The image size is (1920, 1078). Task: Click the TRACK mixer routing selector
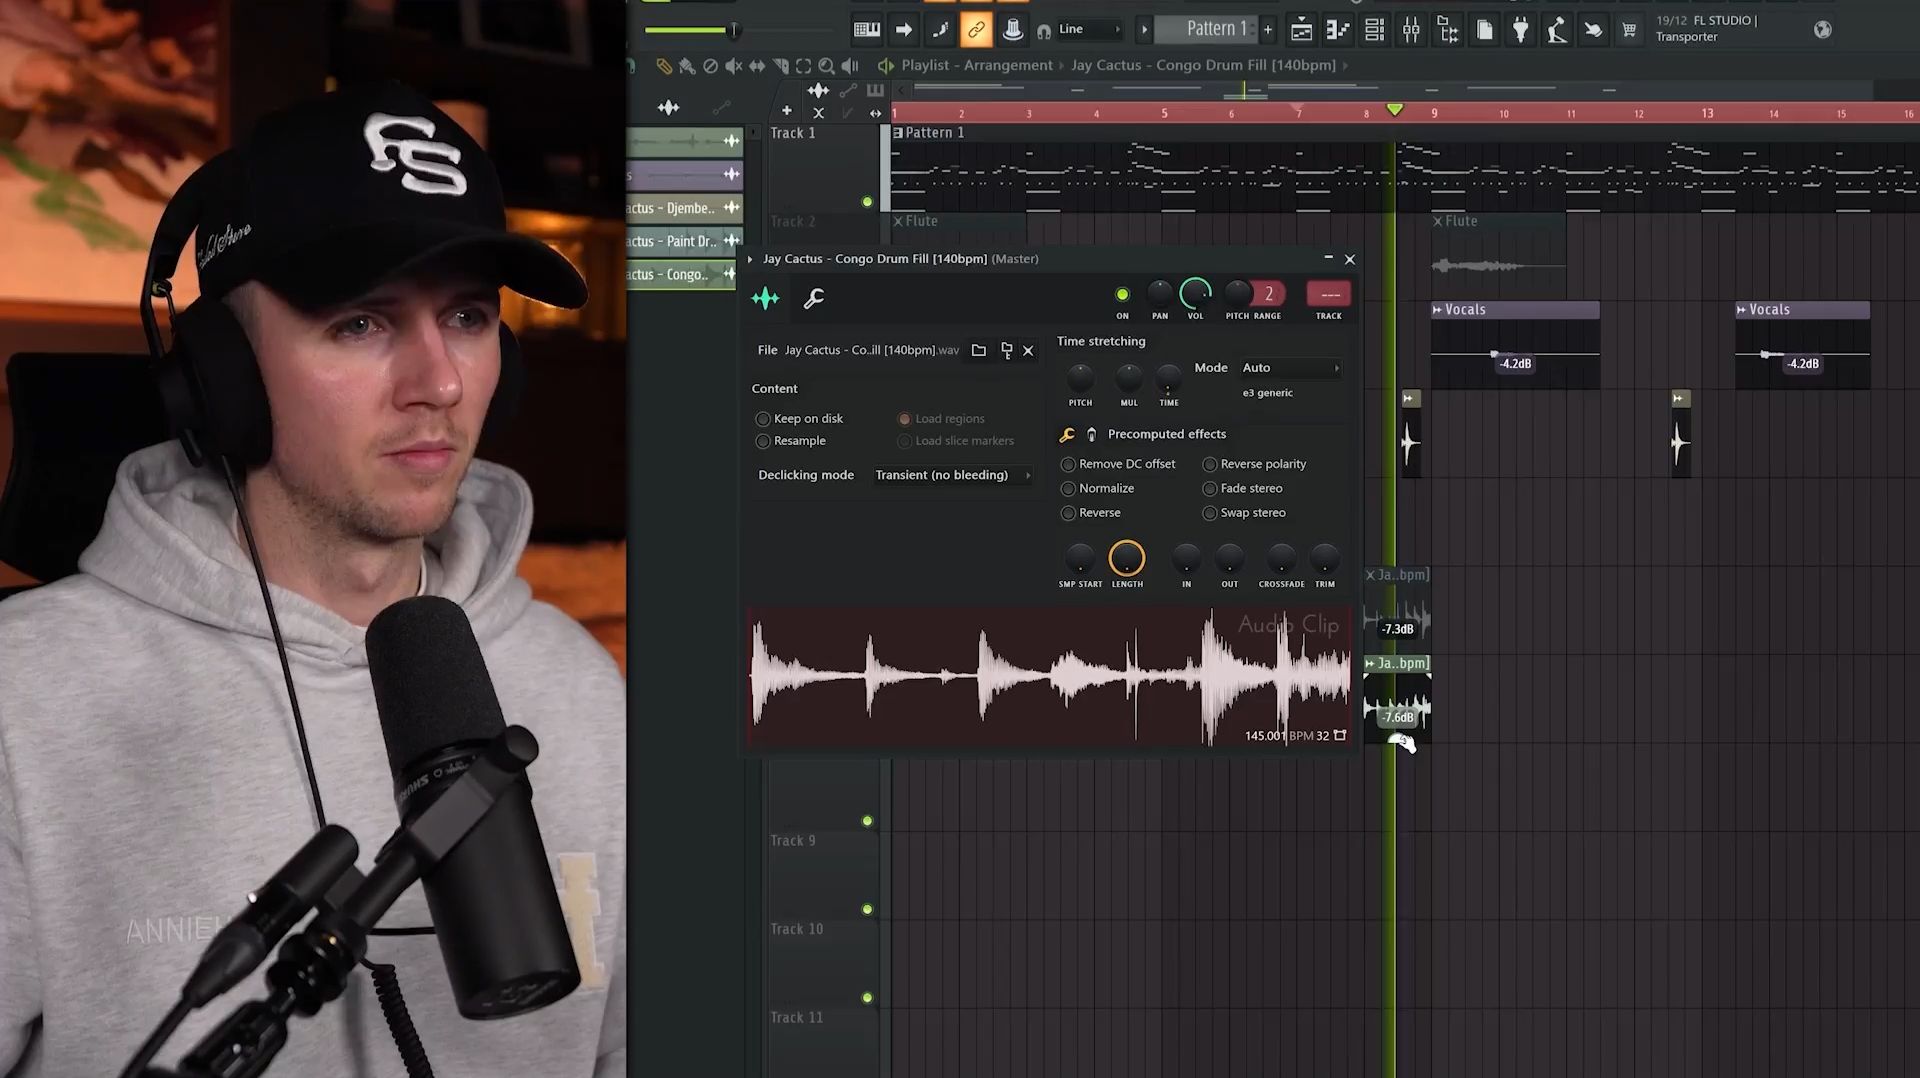click(x=1329, y=294)
